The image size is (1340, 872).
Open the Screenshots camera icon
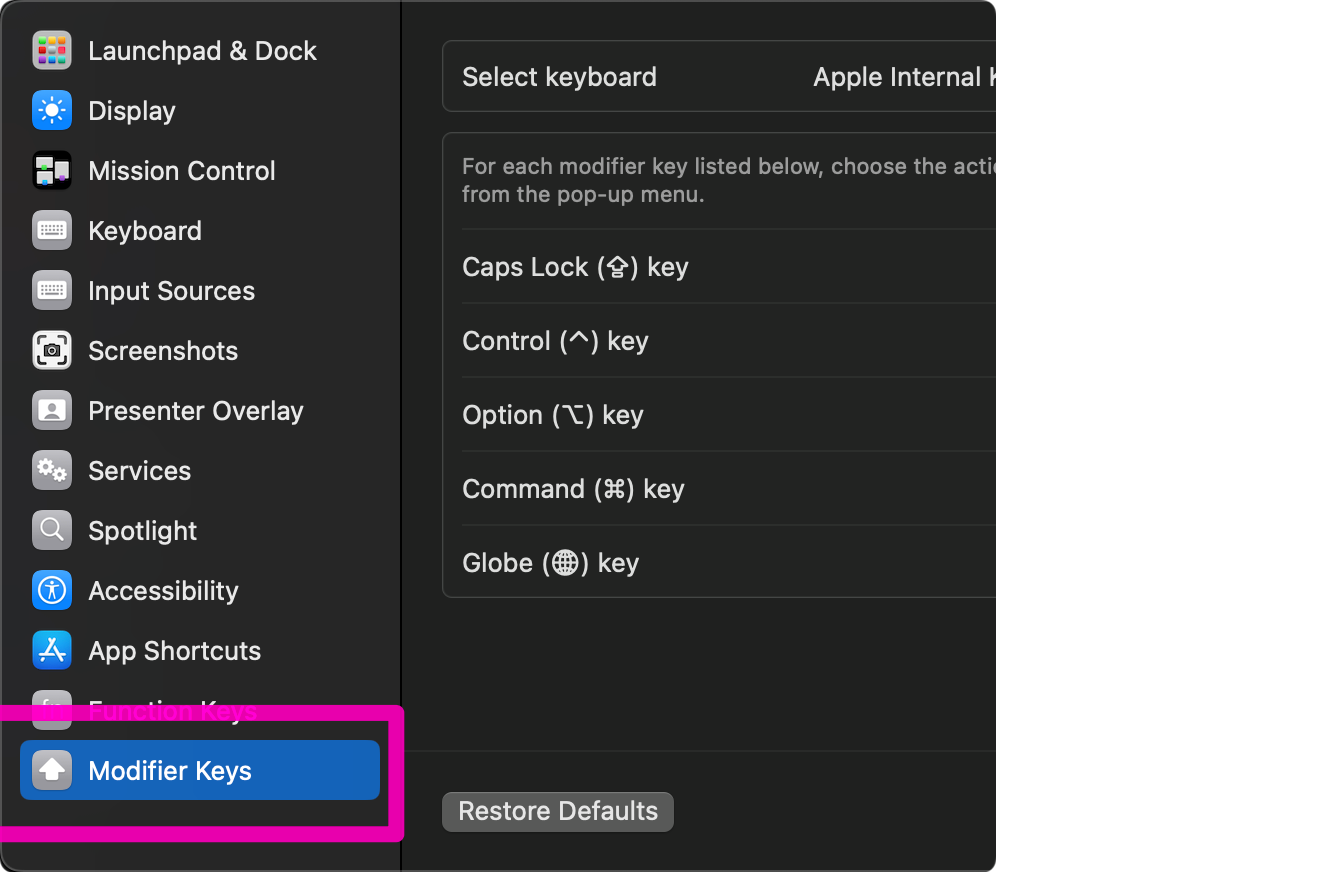pos(52,351)
